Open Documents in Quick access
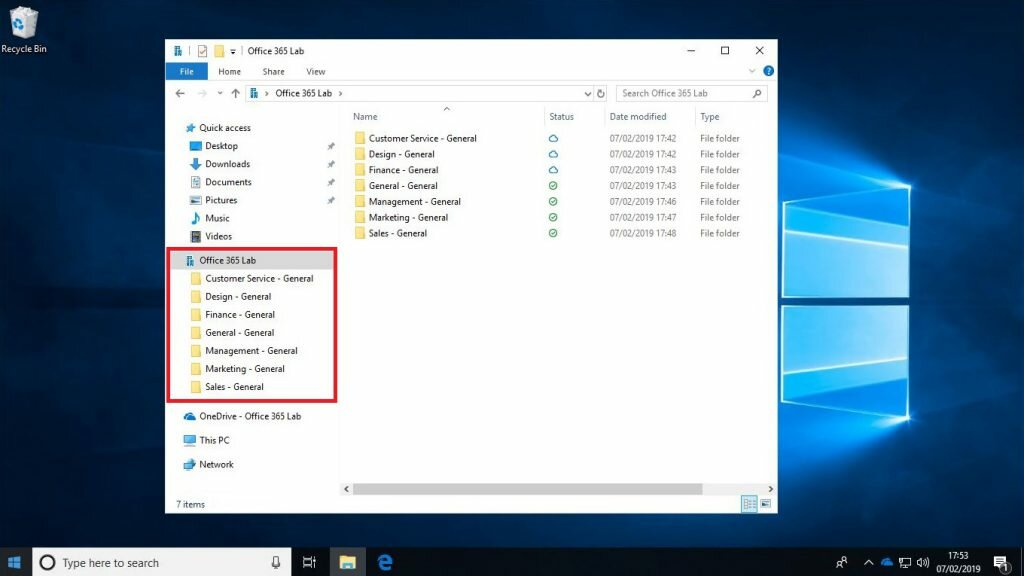Image resolution: width=1024 pixels, height=576 pixels. point(227,182)
